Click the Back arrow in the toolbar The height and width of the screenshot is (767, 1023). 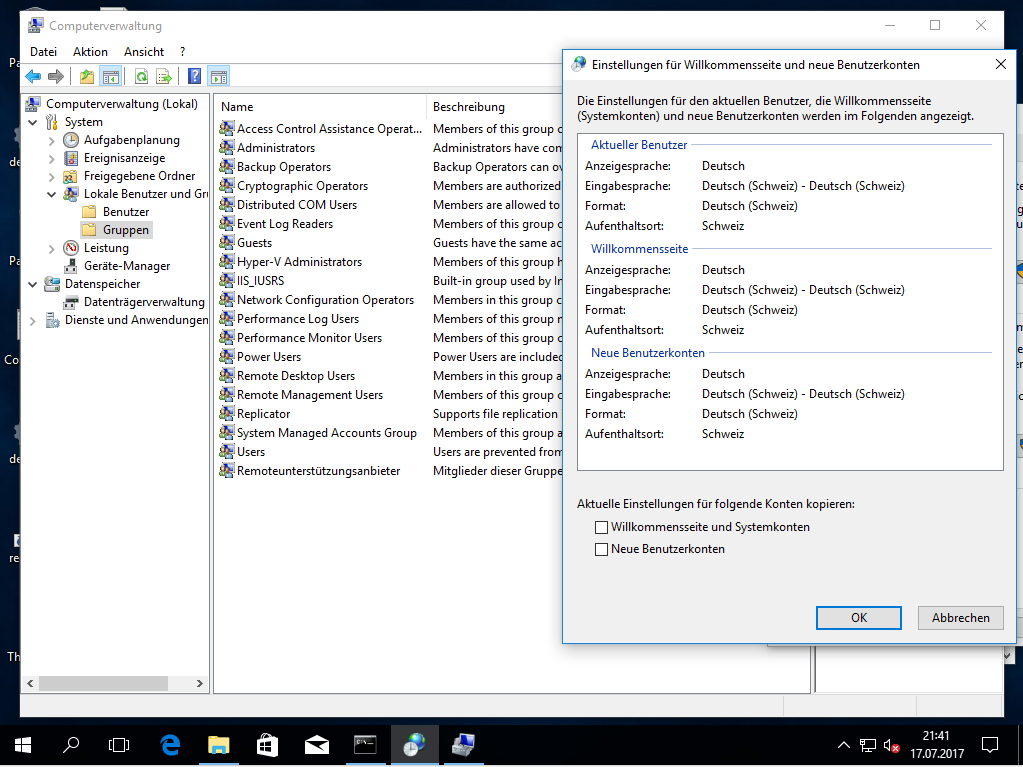[33, 77]
